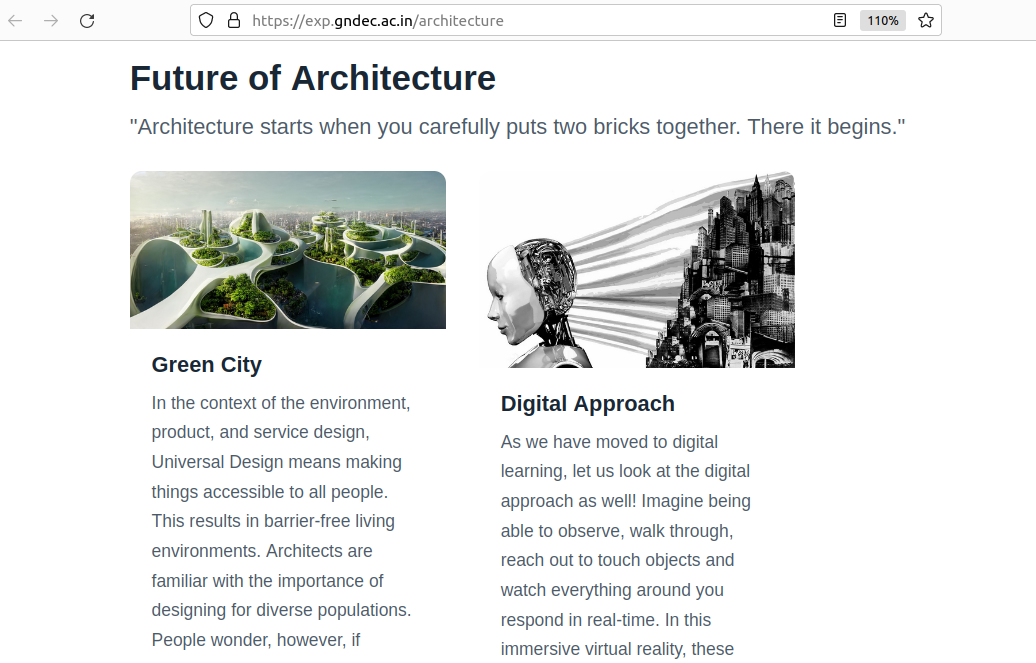This screenshot has width=1036, height=663.
Task: Select the 'Green City' card title
Action: click(207, 365)
